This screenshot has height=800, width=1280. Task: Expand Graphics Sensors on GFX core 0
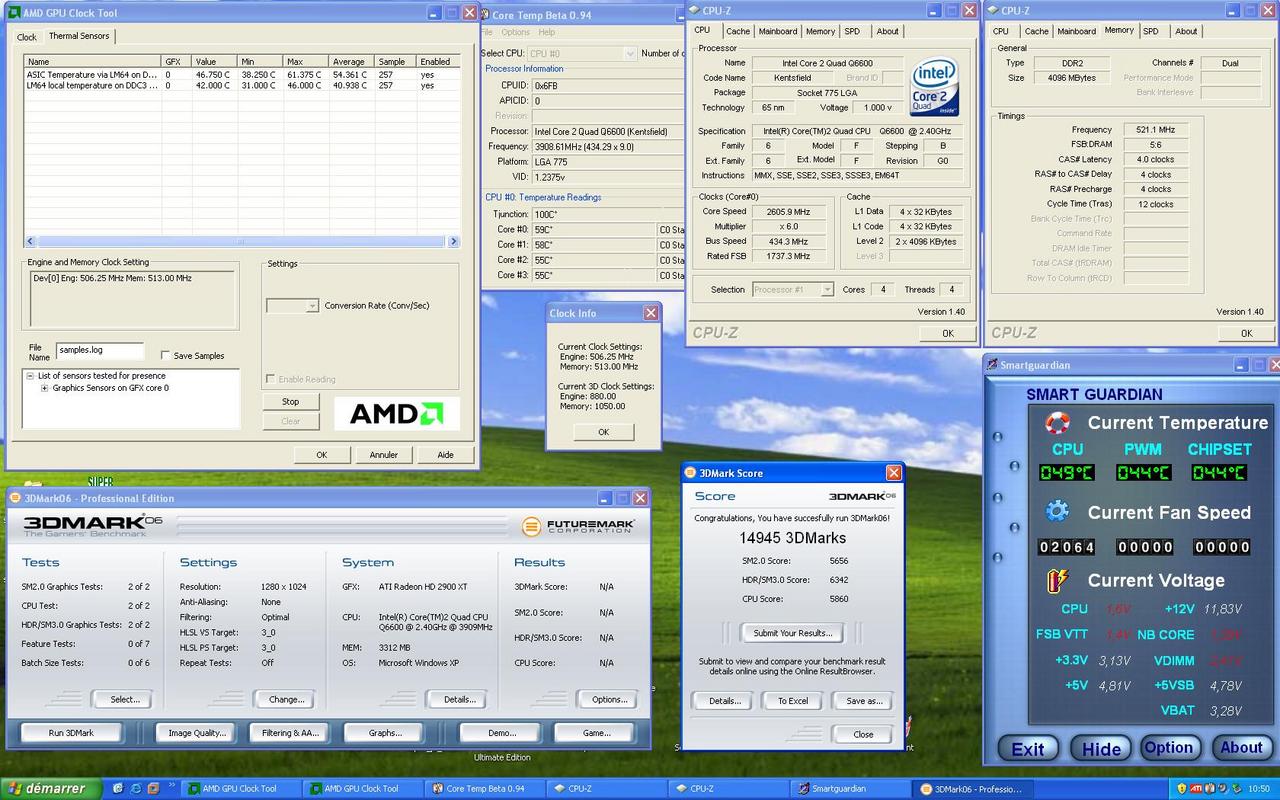coord(44,388)
